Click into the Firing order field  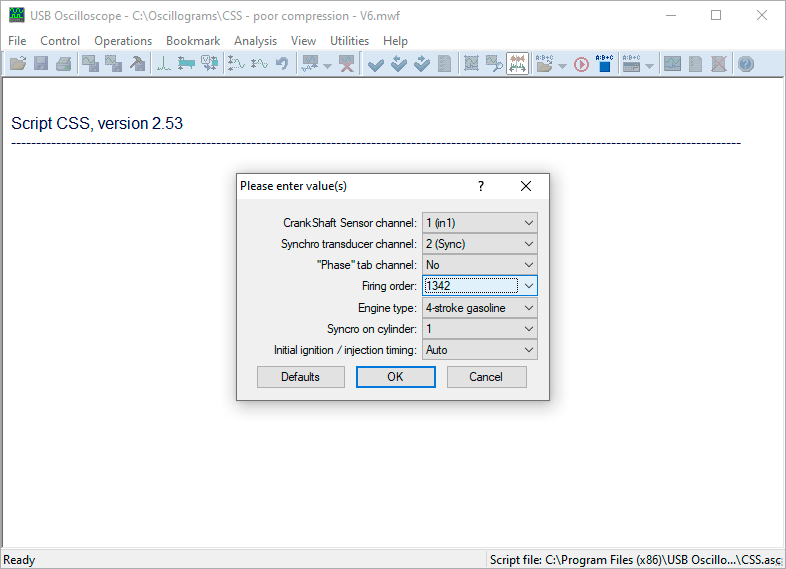471,286
